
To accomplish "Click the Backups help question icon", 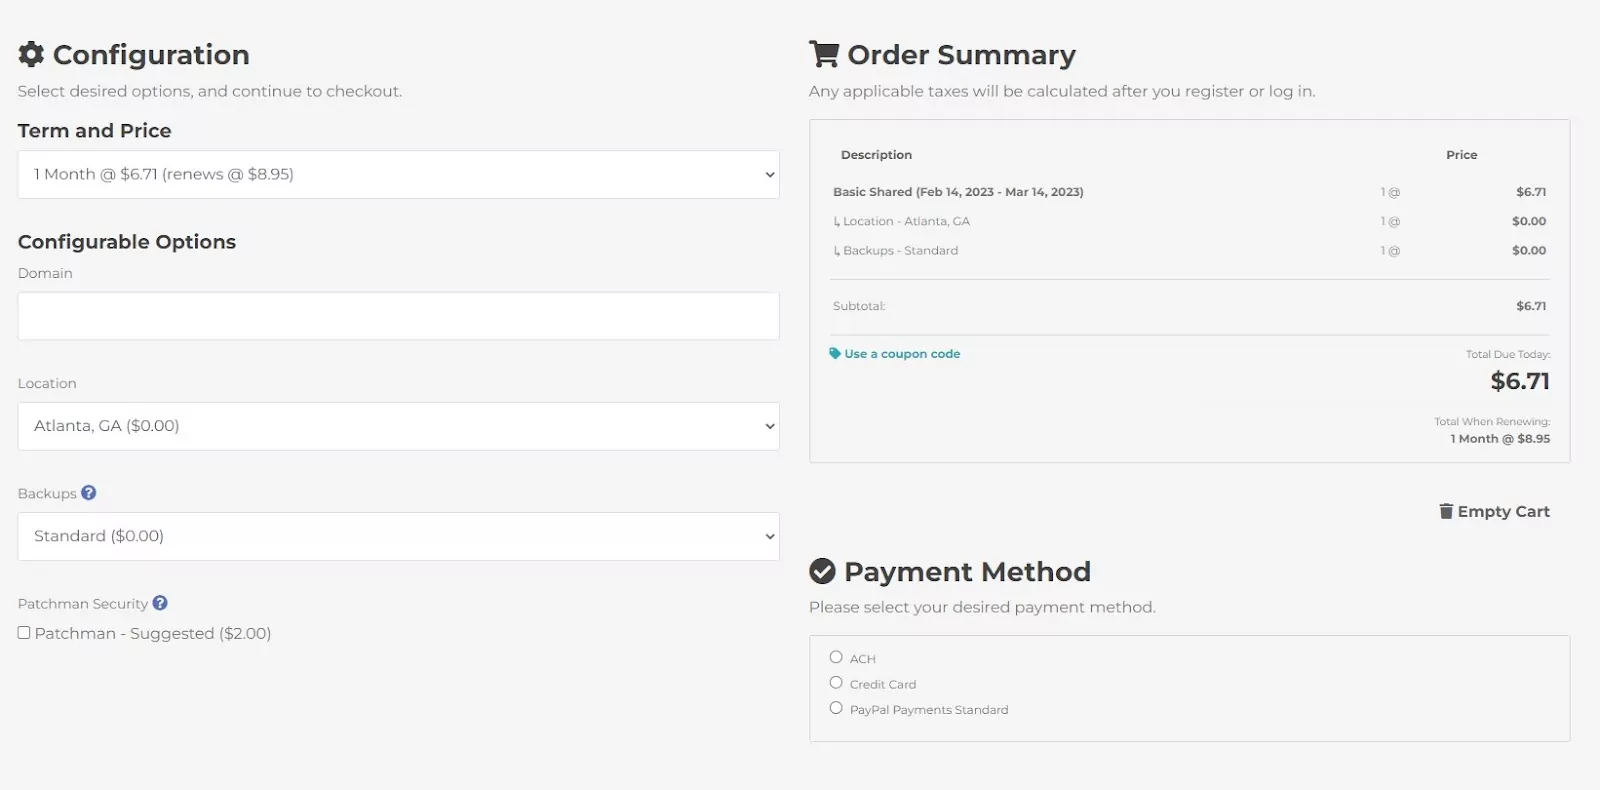I will tap(89, 493).
